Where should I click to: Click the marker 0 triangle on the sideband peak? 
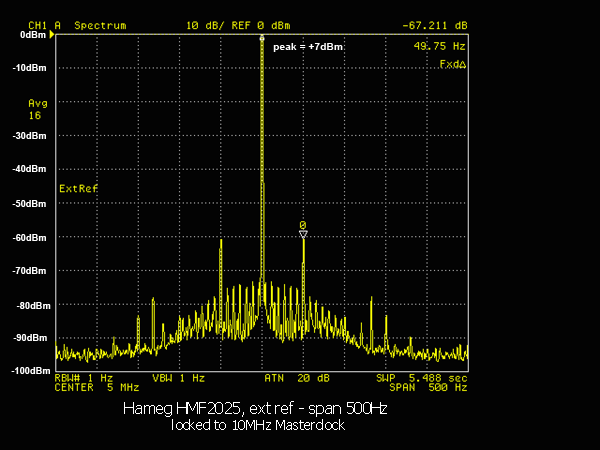[303, 234]
